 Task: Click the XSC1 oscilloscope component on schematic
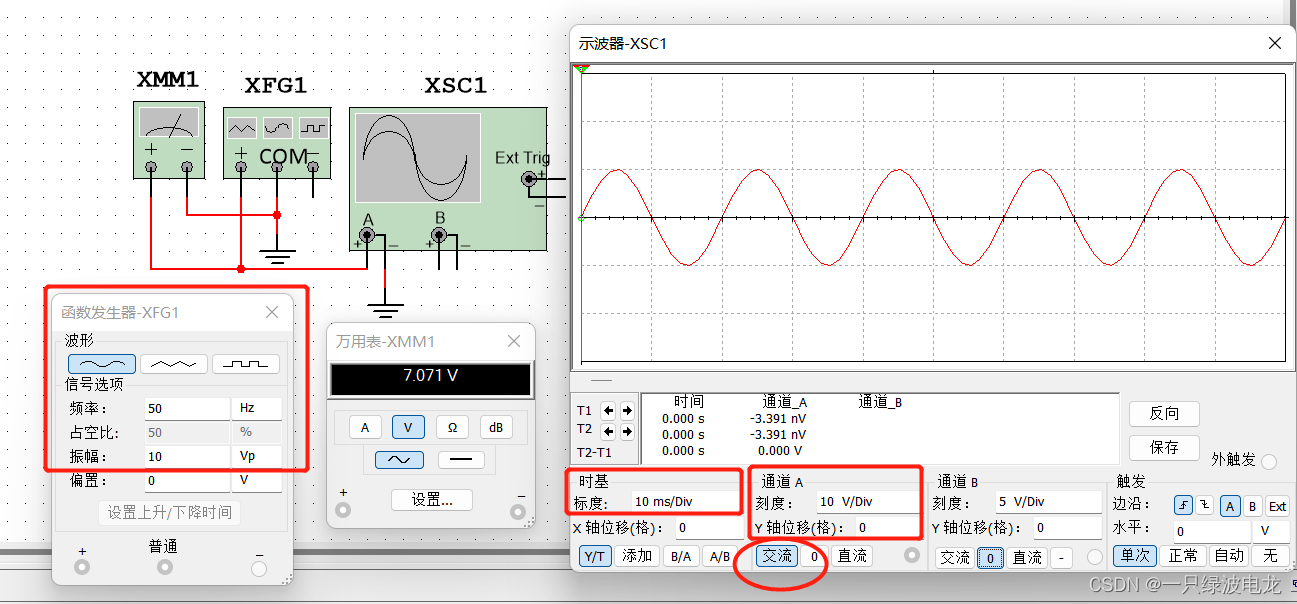click(448, 178)
